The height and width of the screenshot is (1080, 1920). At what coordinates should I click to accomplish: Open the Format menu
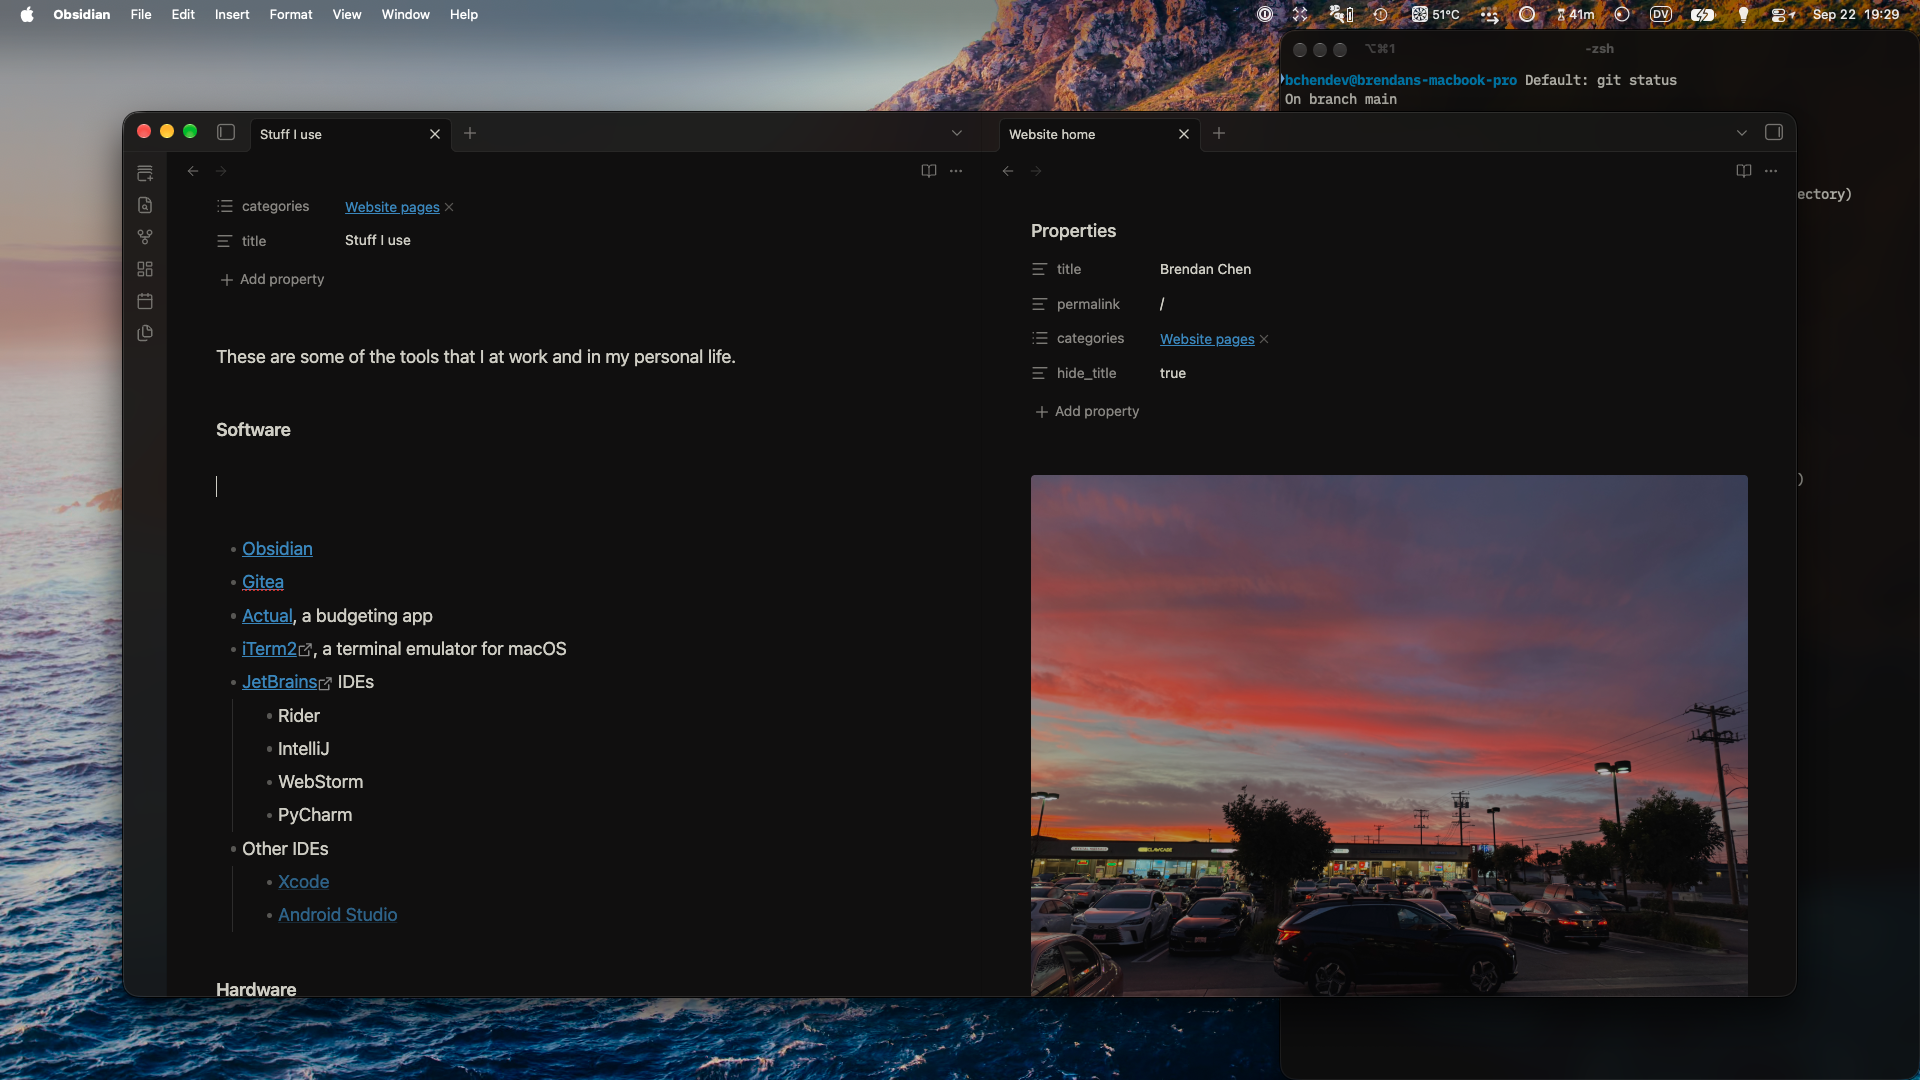point(291,14)
